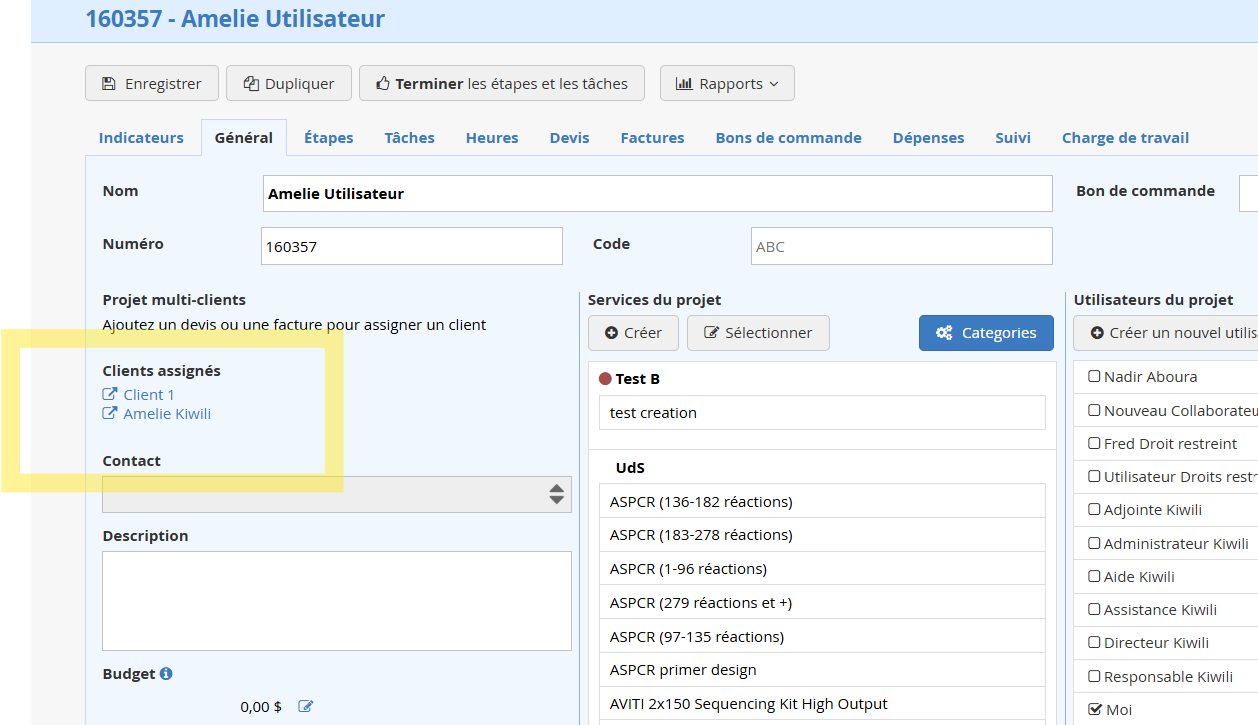Click the Numéro input field

412,246
